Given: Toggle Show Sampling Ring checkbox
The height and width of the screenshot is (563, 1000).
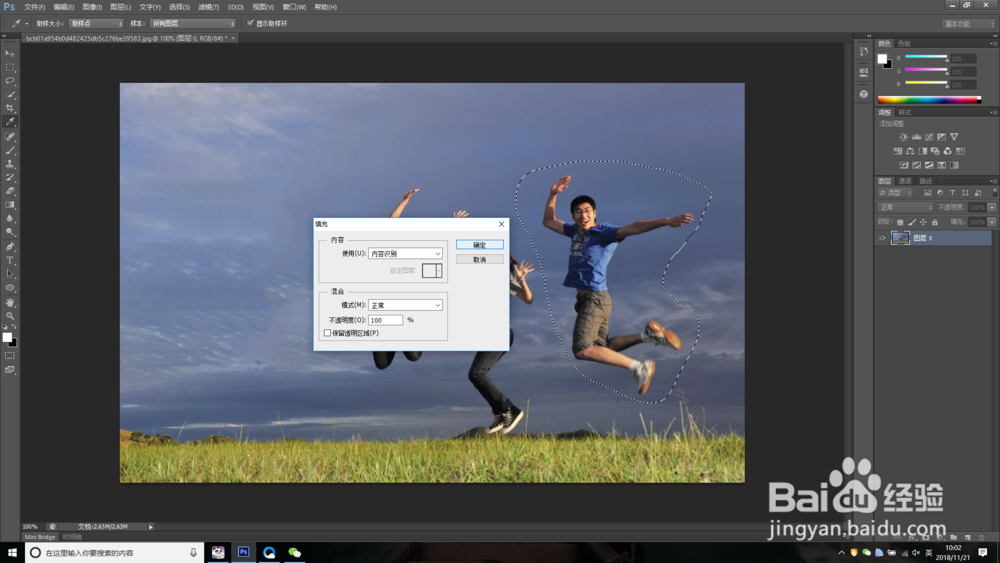Looking at the screenshot, I should click(250, 23).
